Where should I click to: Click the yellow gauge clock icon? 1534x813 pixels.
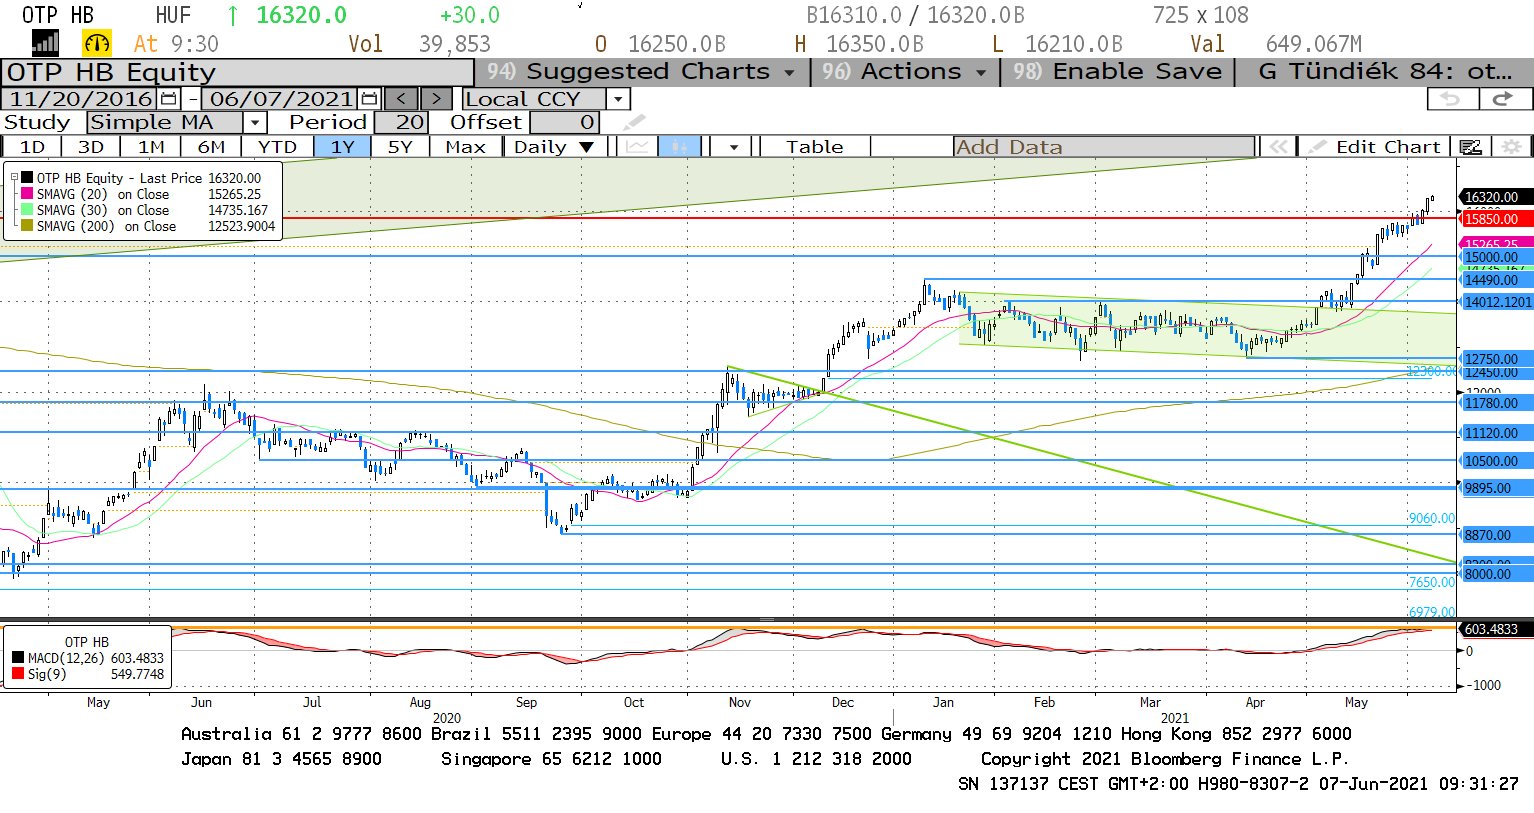97,43
